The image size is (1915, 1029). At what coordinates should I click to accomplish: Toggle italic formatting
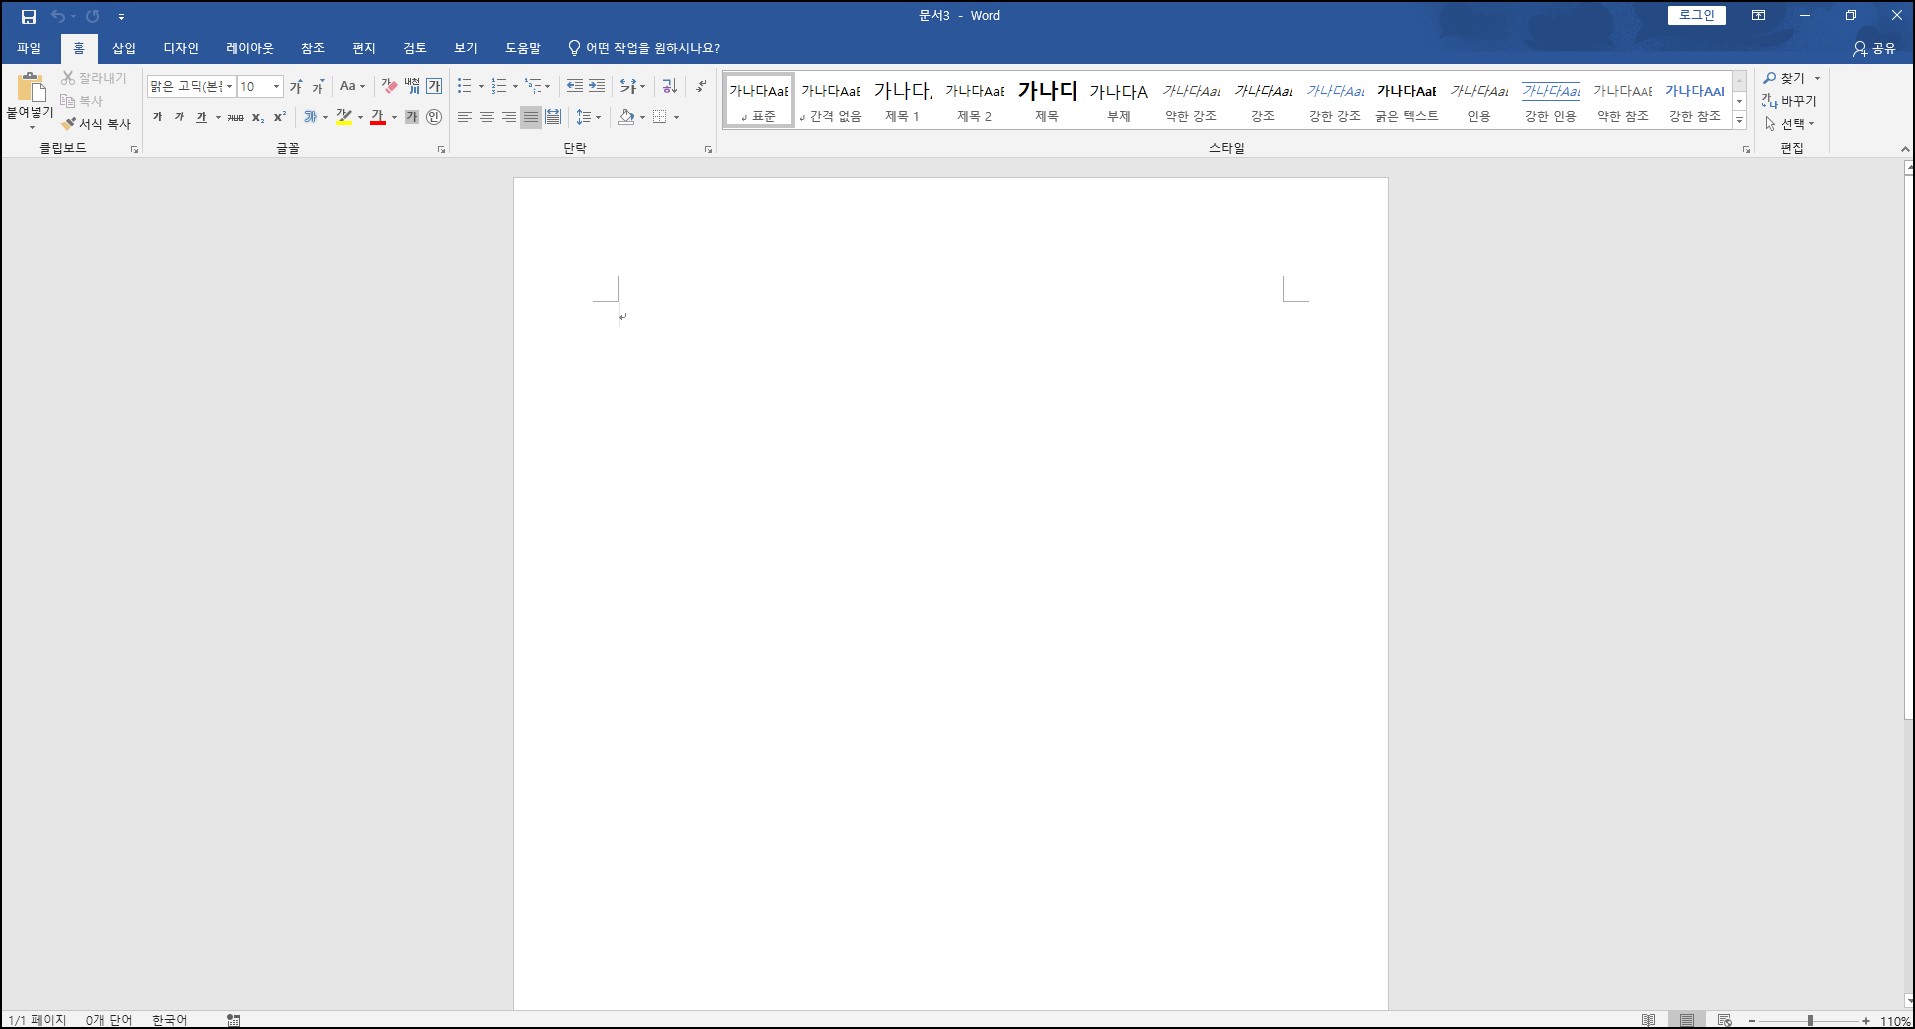pyautogui.click(x=179, y=117)
